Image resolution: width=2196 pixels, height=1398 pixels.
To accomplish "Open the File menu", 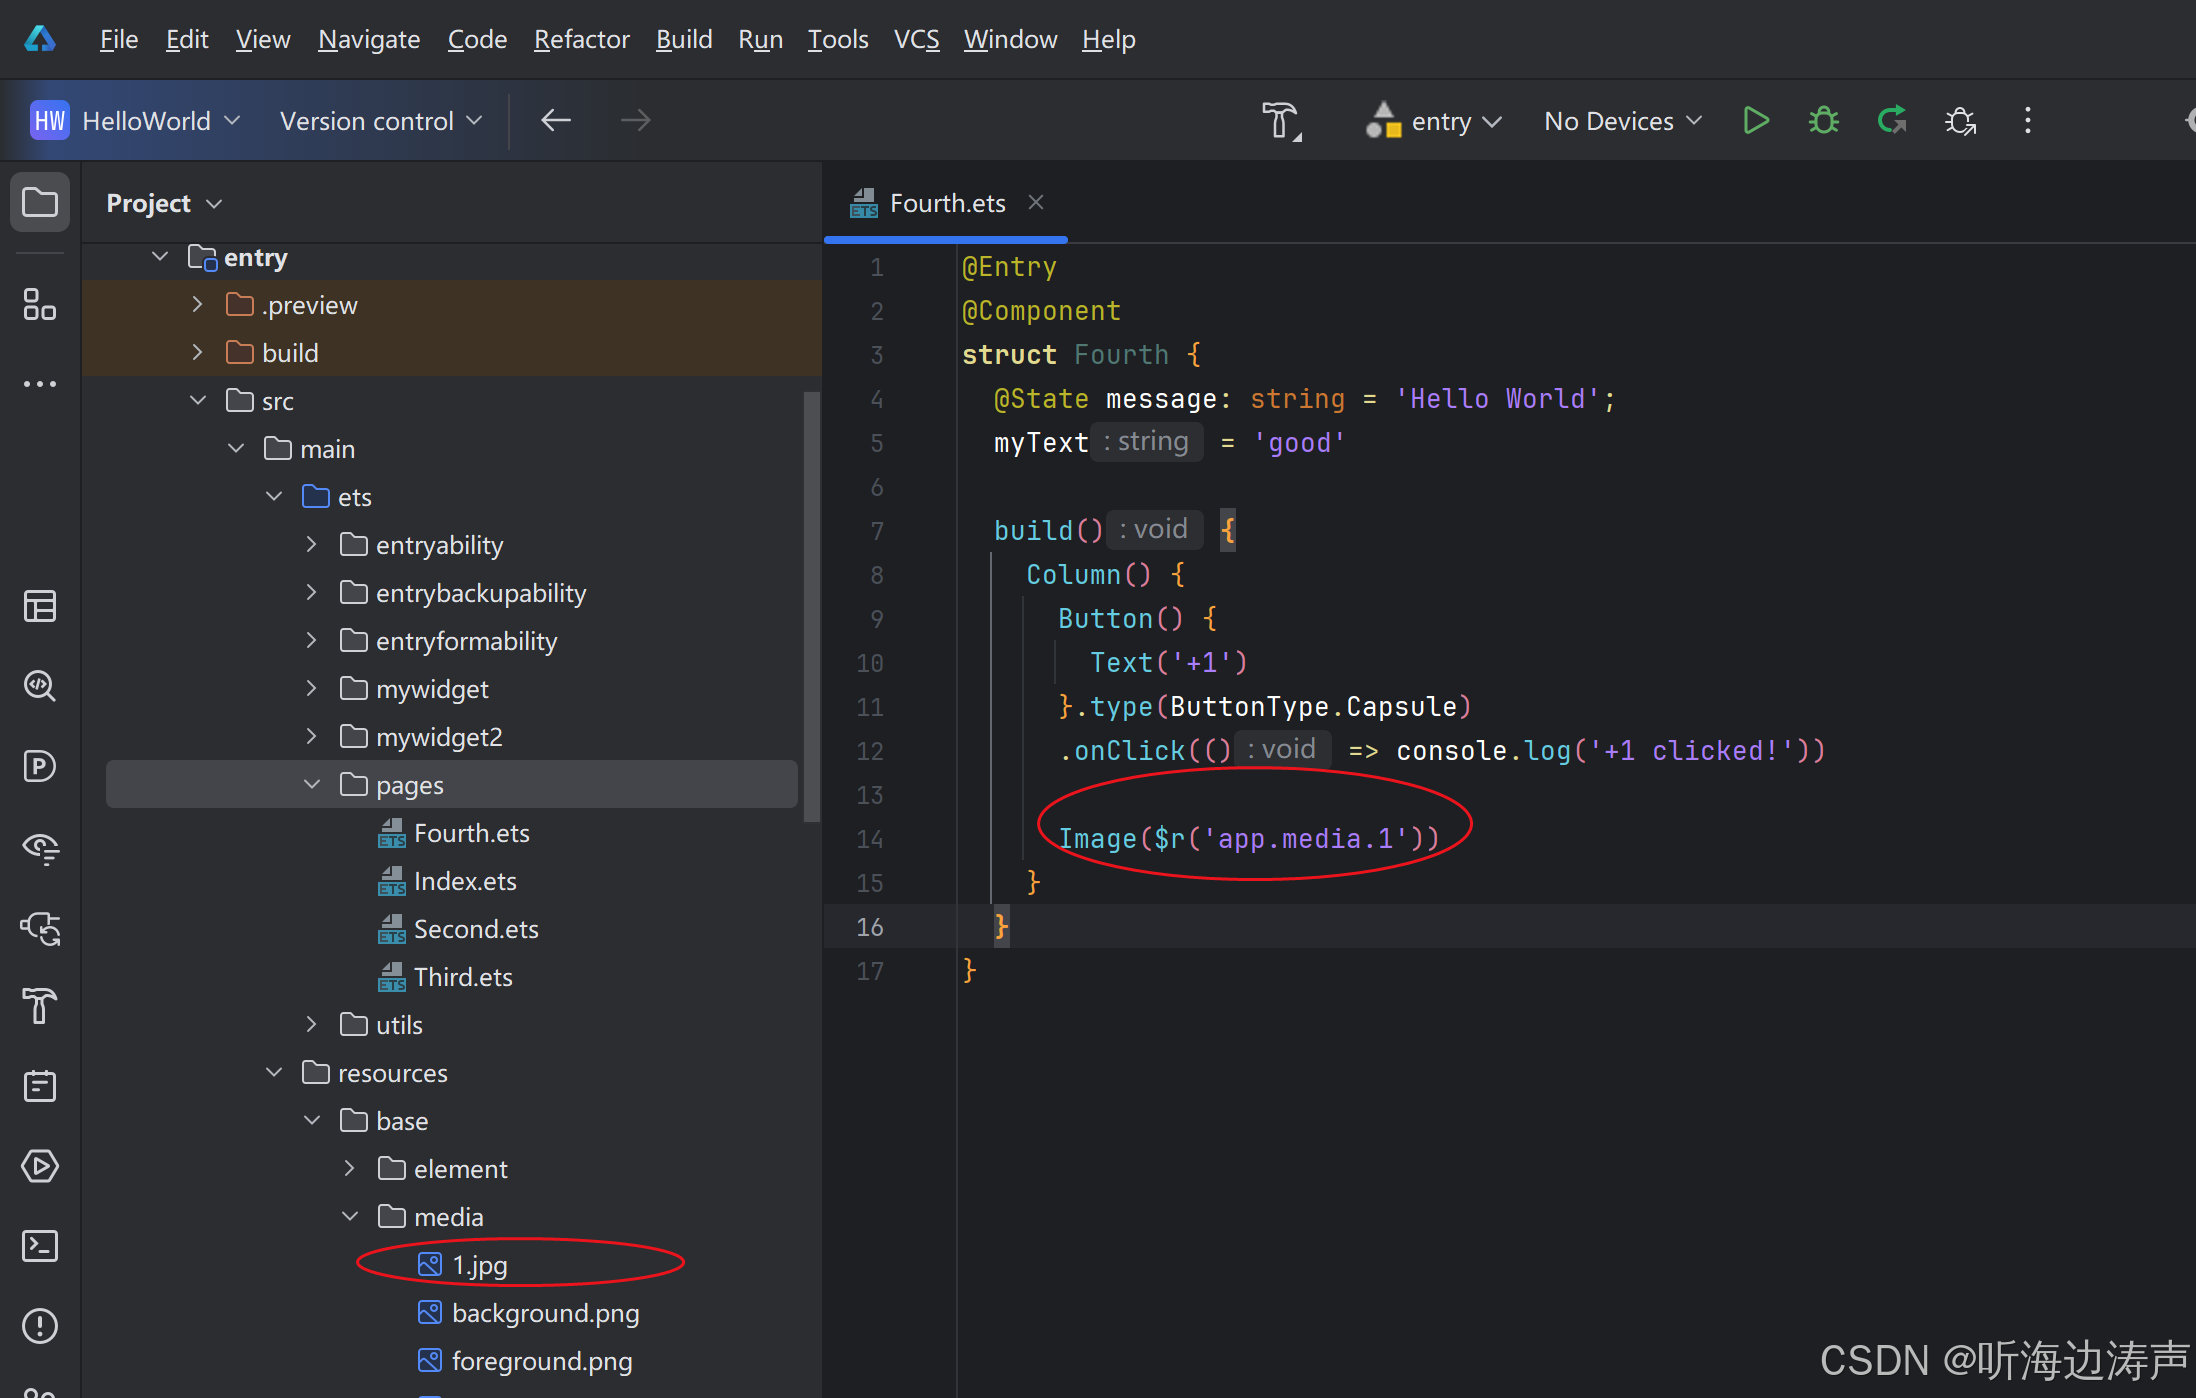I will [x=119, y=39].
